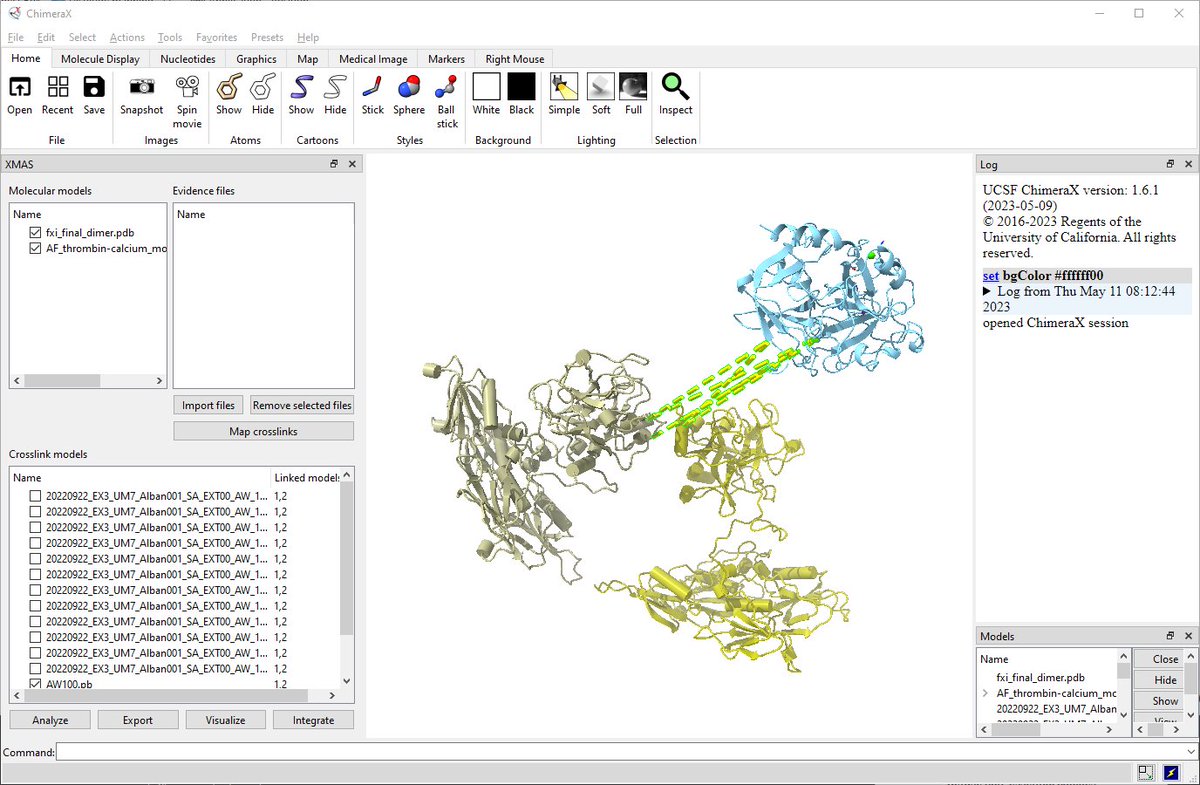This screenshot has width=1200, height=785.
Task: Switch to the Medical Image tab
Action: (x=373, y=59)
